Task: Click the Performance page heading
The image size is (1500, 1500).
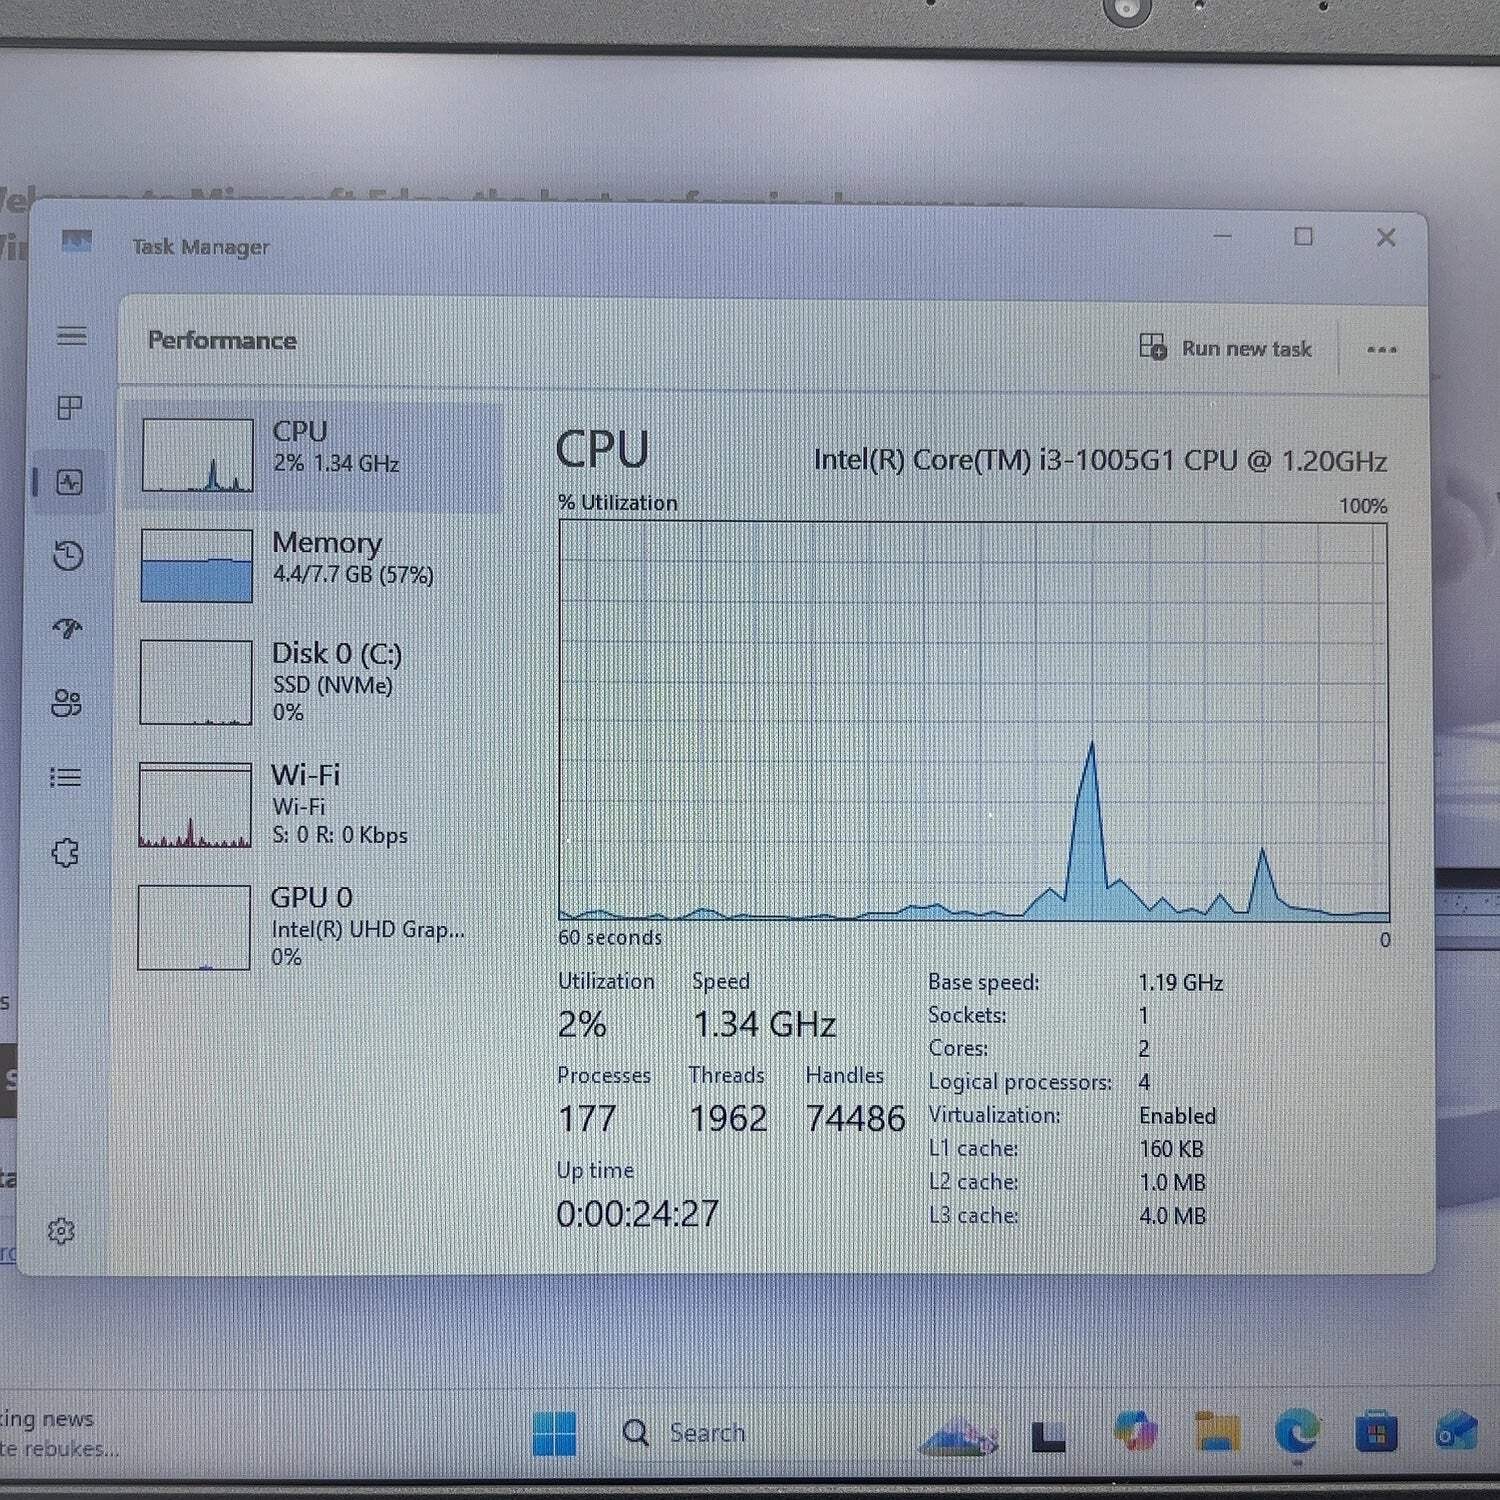Action: coord(222,340)
